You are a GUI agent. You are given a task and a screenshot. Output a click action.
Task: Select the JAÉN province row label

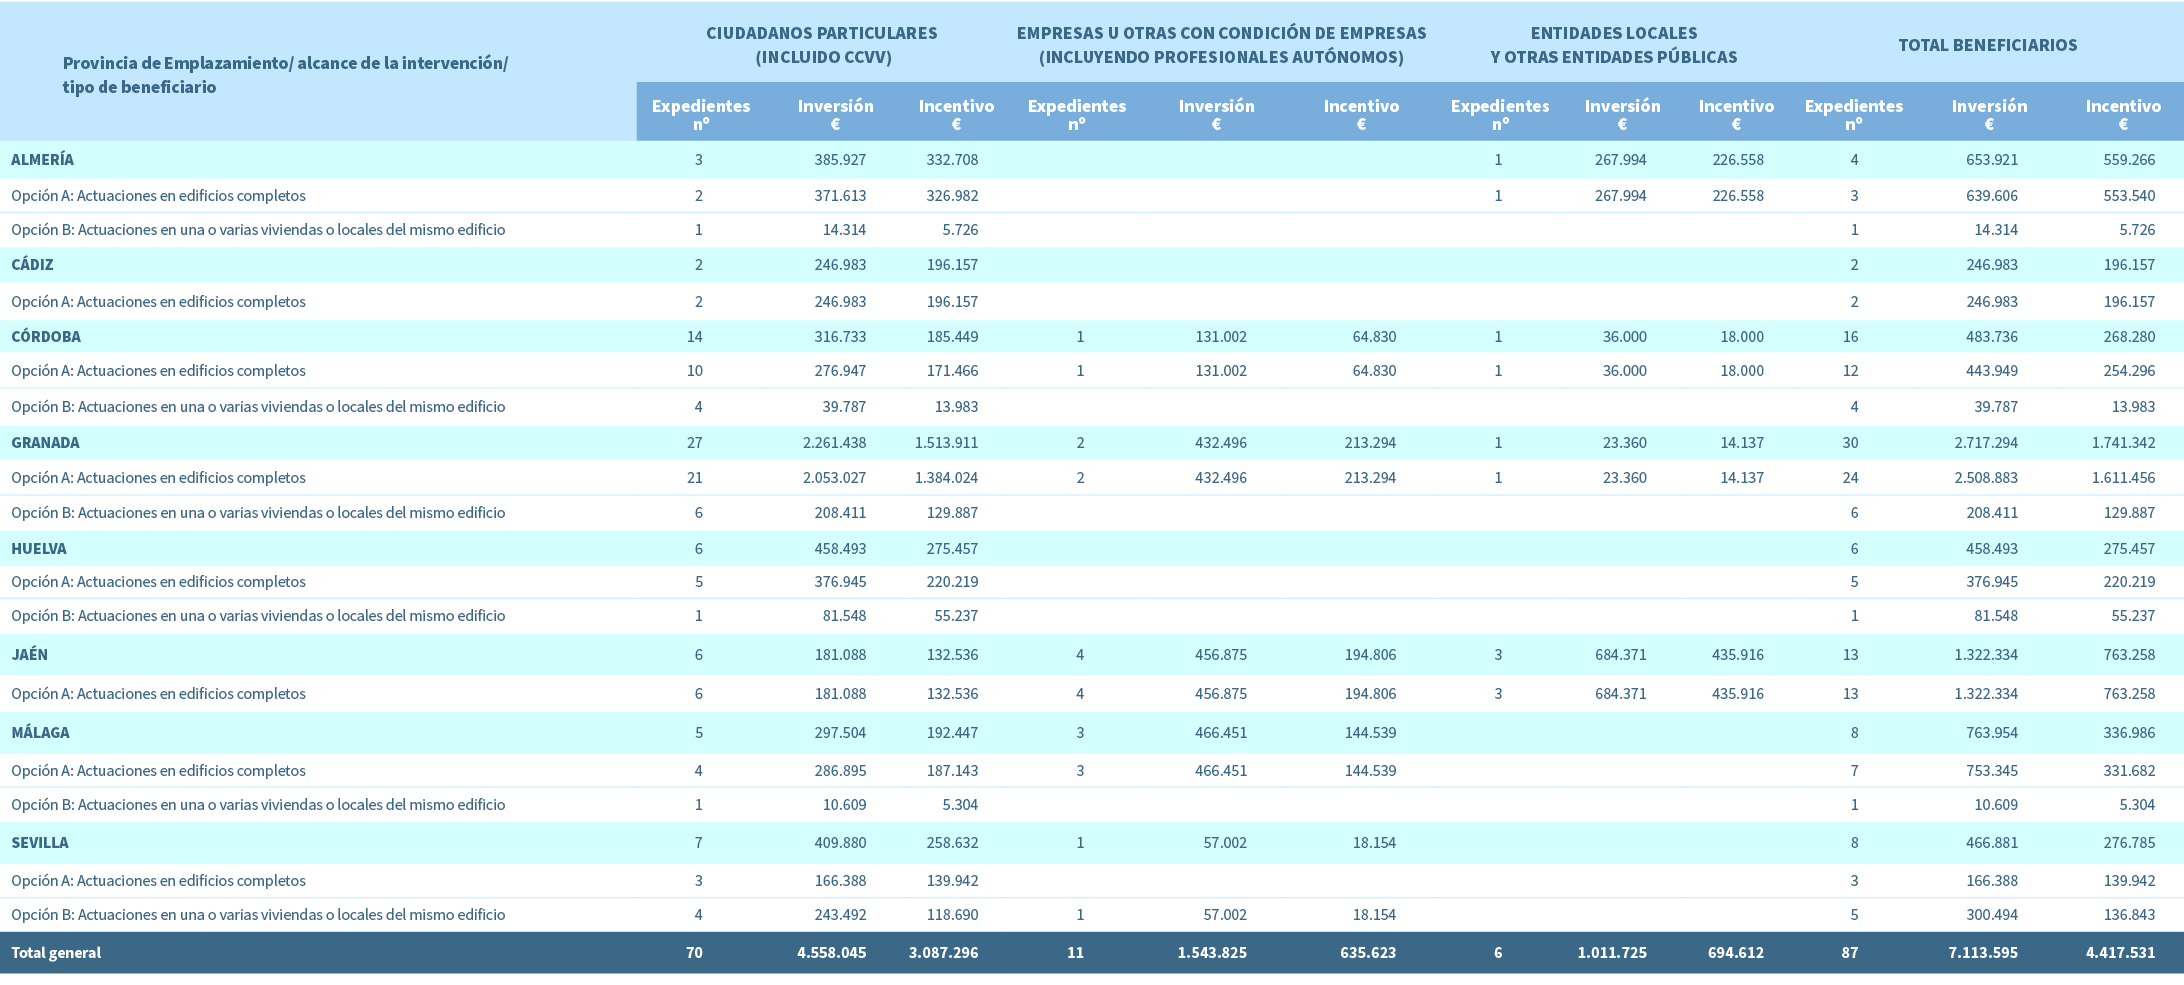[x=30, y=655]
